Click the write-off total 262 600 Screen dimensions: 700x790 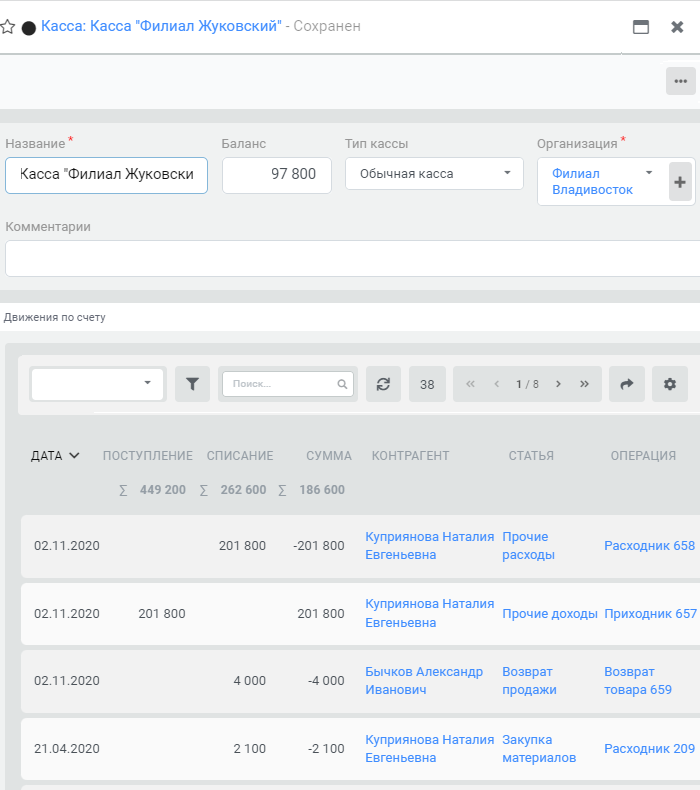tap(243, 490)
